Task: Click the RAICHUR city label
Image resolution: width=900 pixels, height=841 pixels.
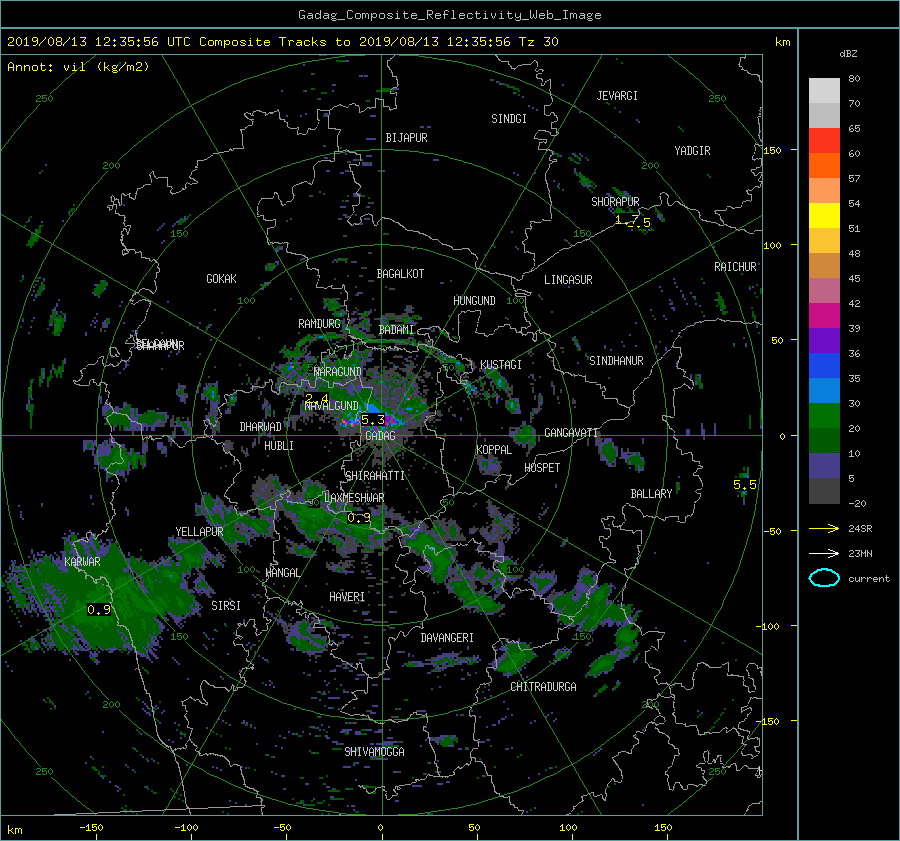Action: (735, 267)
